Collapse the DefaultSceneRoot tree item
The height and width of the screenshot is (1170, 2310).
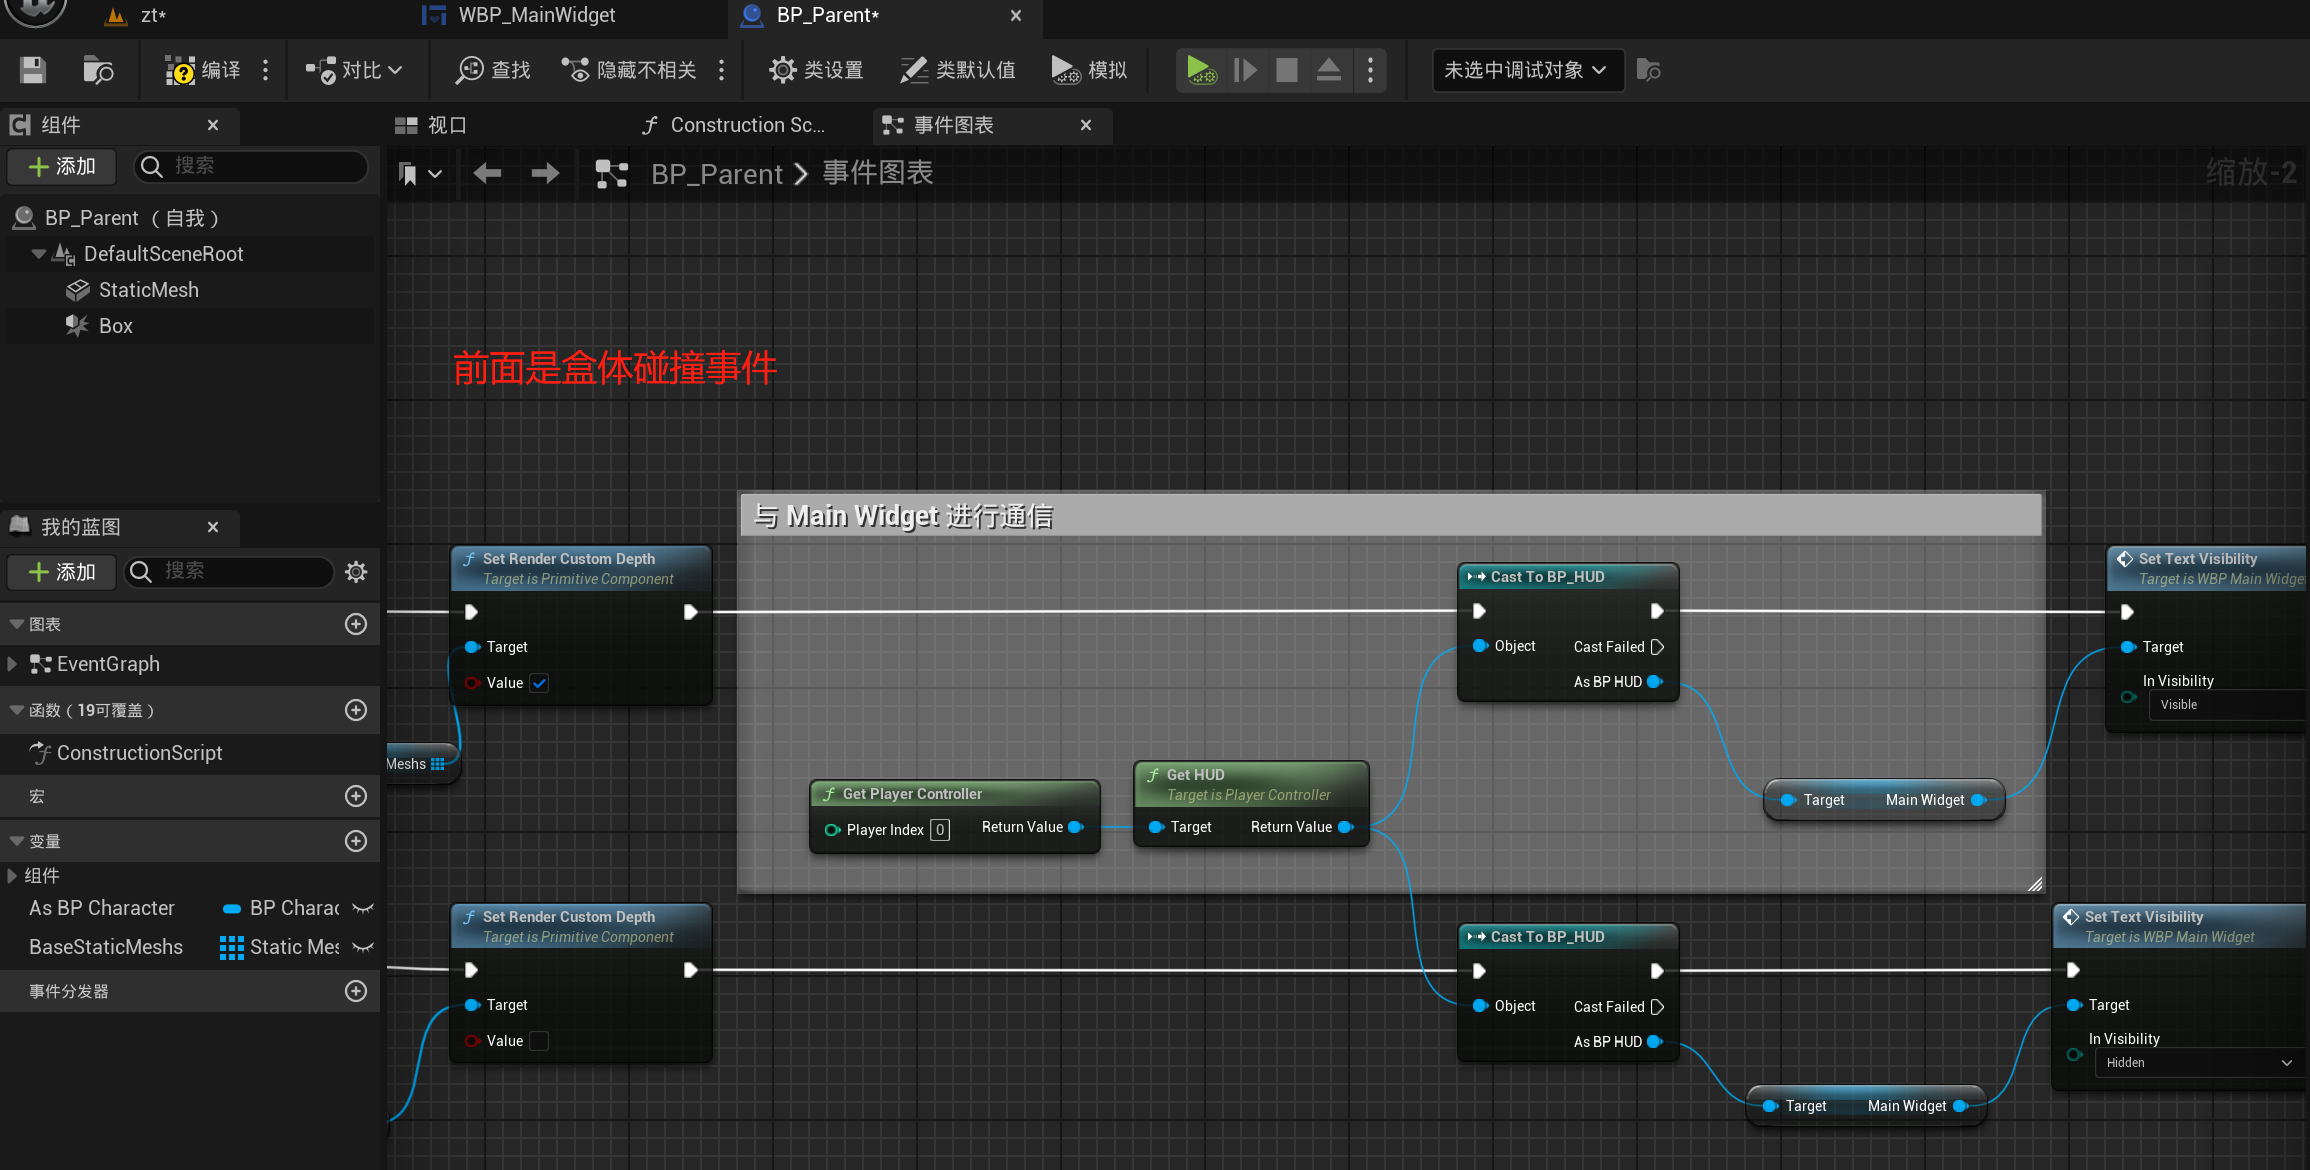pos(38,253)
